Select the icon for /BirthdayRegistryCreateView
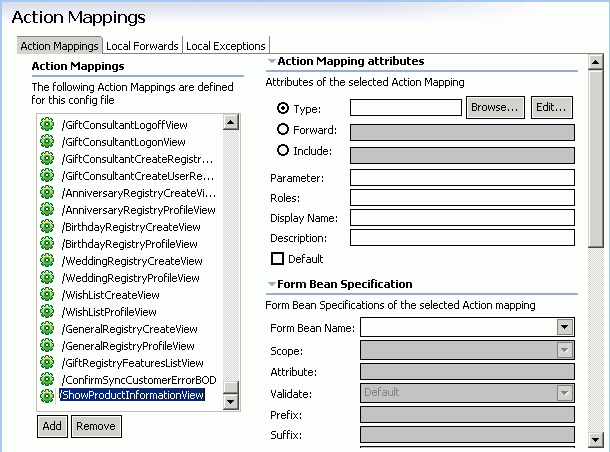 (x=46, y=227)
